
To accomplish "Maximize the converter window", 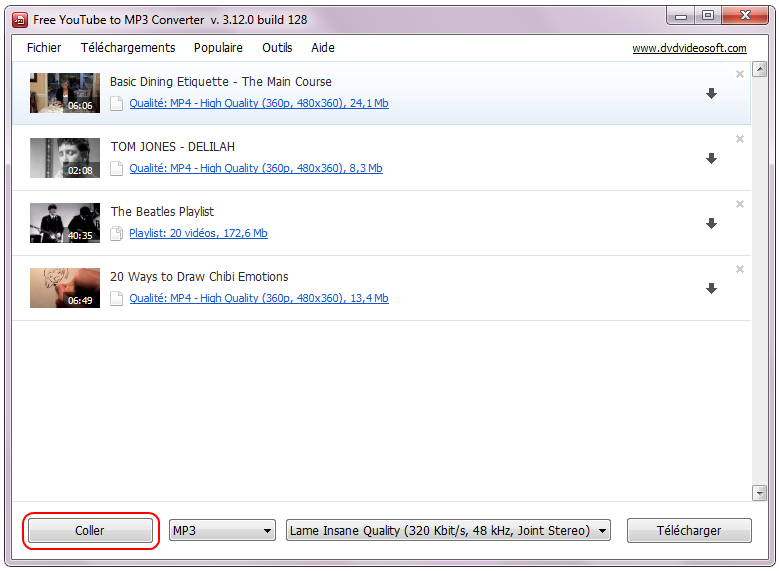I will pos(708,16).
